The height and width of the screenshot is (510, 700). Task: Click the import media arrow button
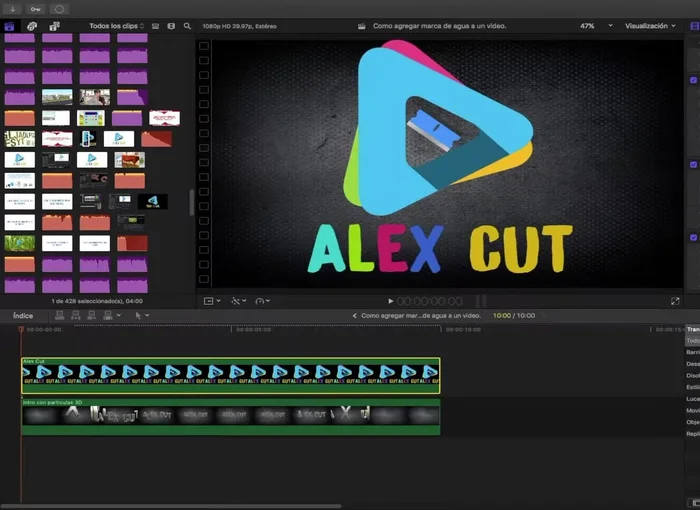pos(11,8)
